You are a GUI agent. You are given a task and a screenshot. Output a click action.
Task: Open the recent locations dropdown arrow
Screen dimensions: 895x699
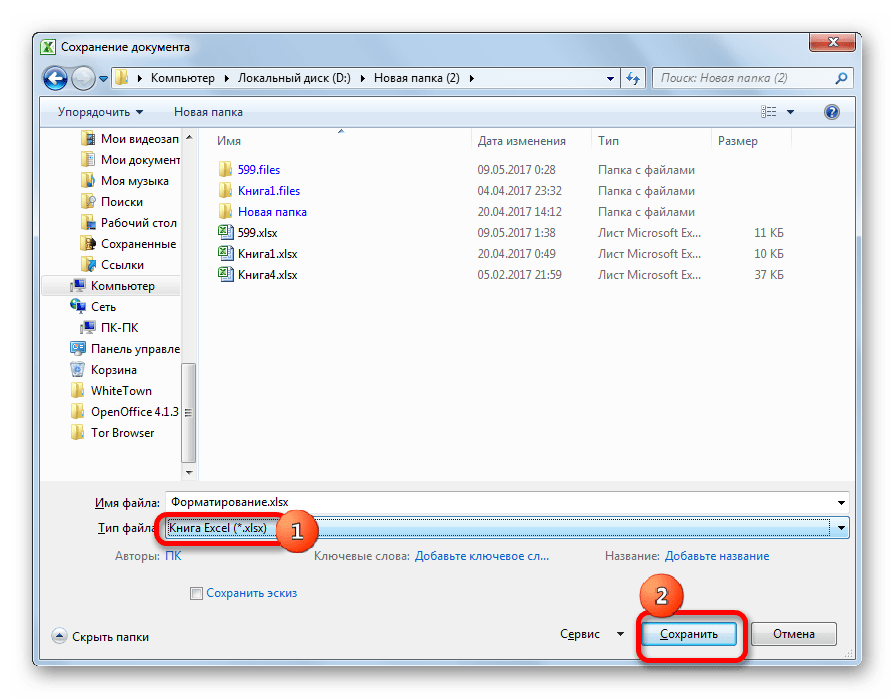click(103, 79)
